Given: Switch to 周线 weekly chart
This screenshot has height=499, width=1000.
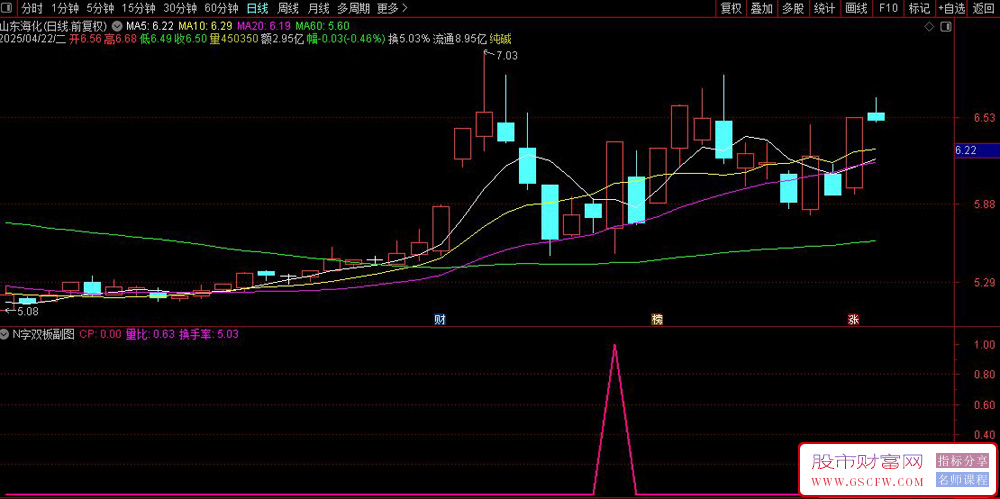Looking at the screenshot, I should 289,8.
